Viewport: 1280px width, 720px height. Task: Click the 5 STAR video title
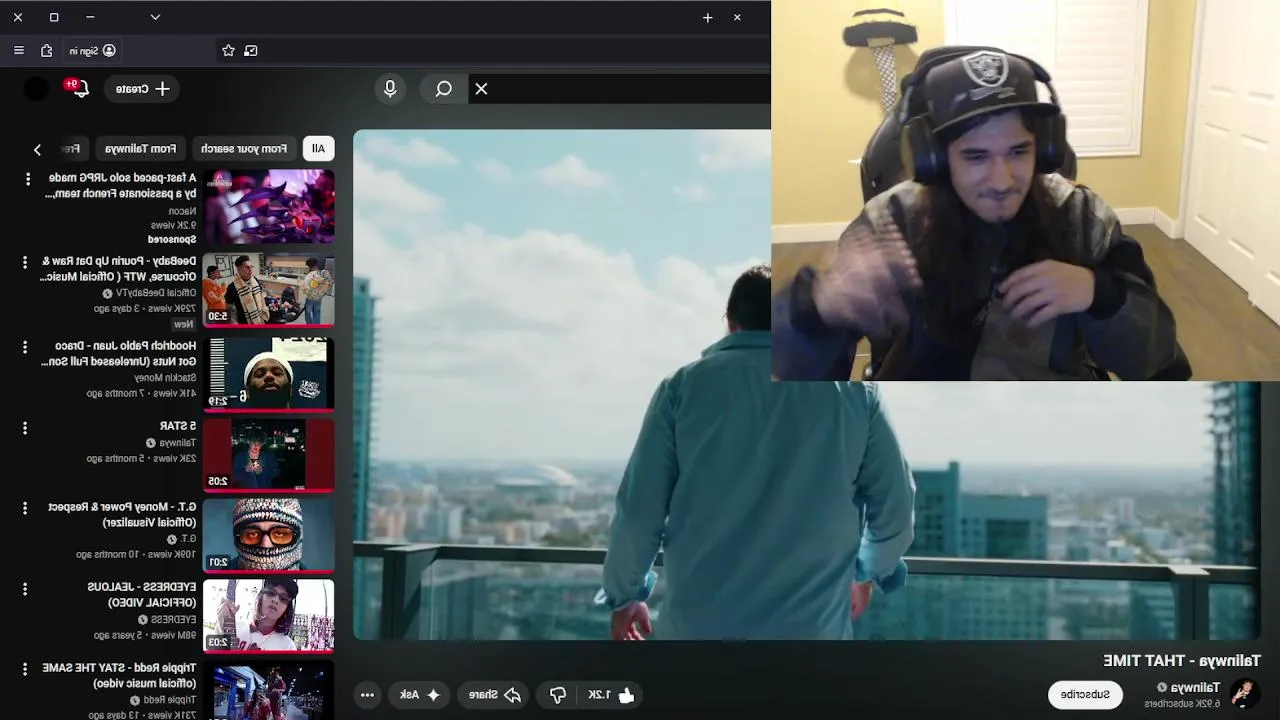tap(178, 426)
